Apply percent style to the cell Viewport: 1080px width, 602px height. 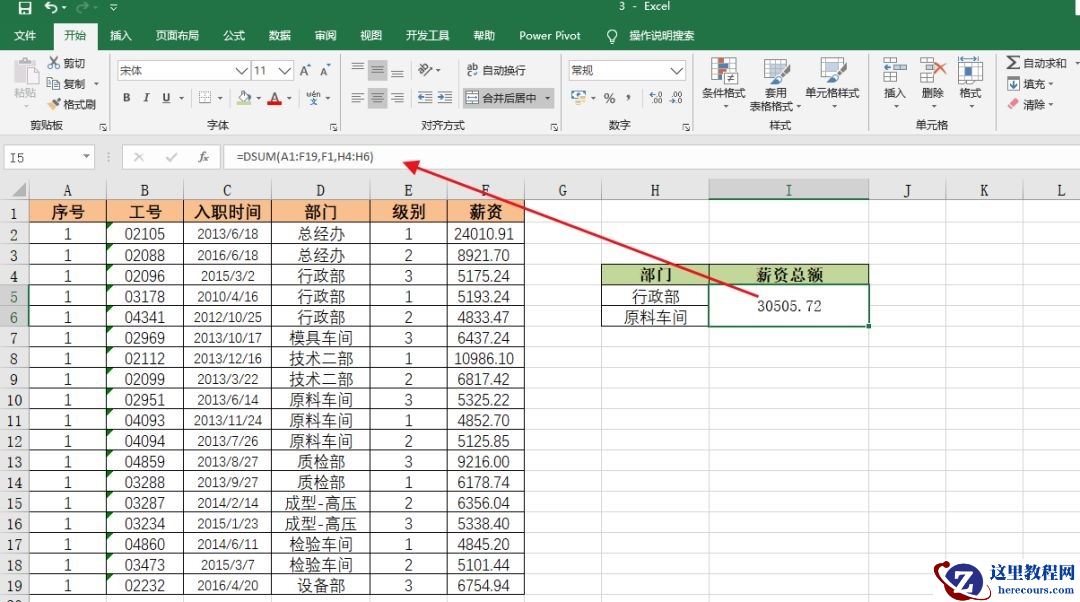(x=609, y=98)
